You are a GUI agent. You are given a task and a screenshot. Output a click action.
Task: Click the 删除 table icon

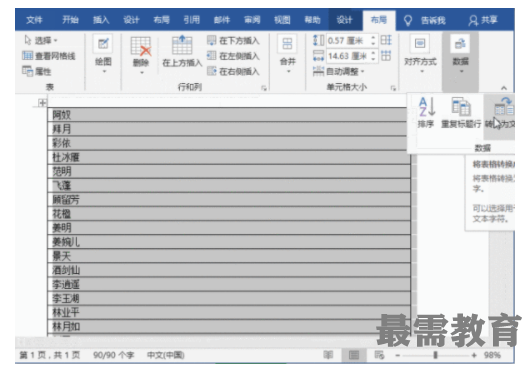tap(141, 46)
